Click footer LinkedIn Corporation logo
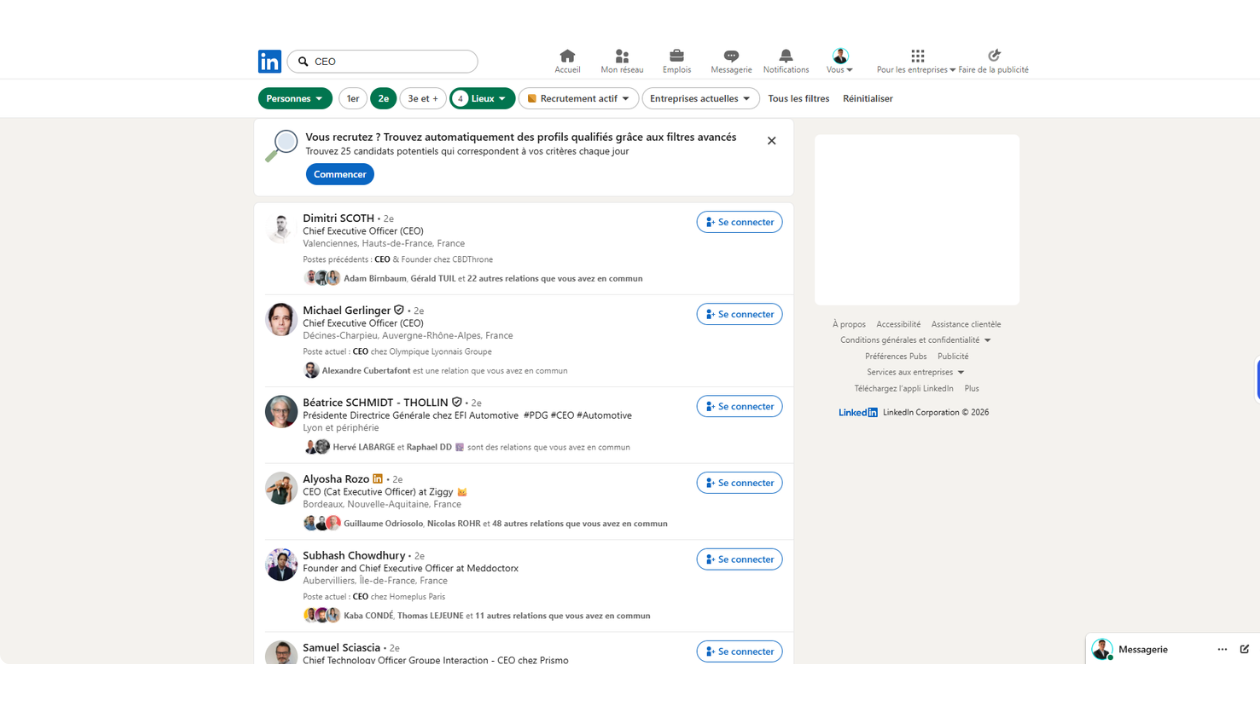1260x708 pixels. [x=858, y=412]
